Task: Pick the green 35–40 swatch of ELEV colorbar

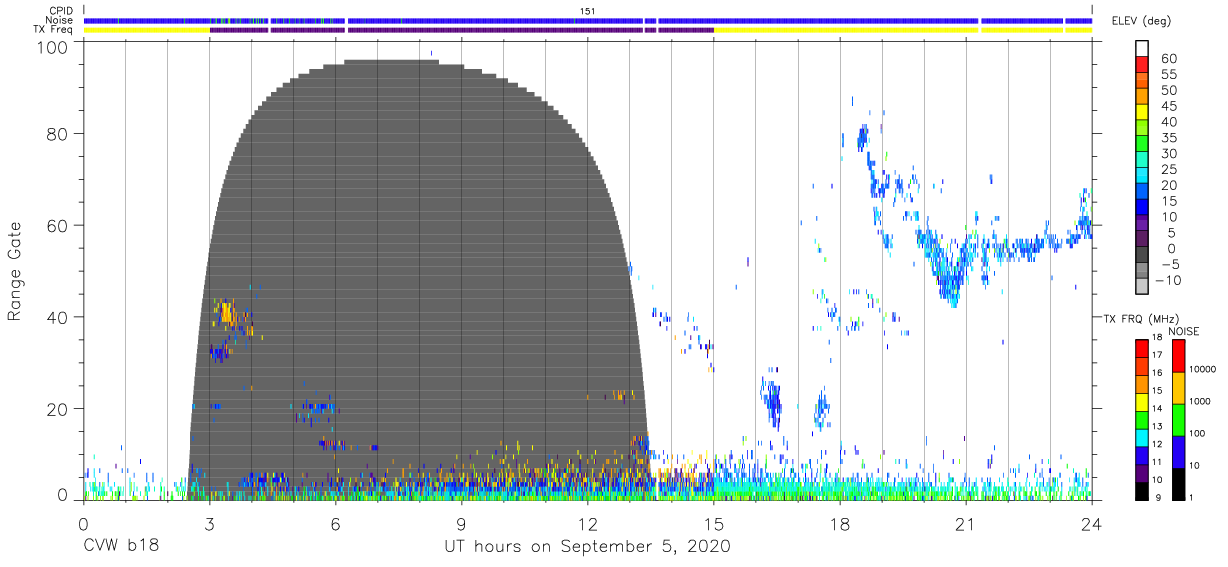Action: pos(1142,128)
